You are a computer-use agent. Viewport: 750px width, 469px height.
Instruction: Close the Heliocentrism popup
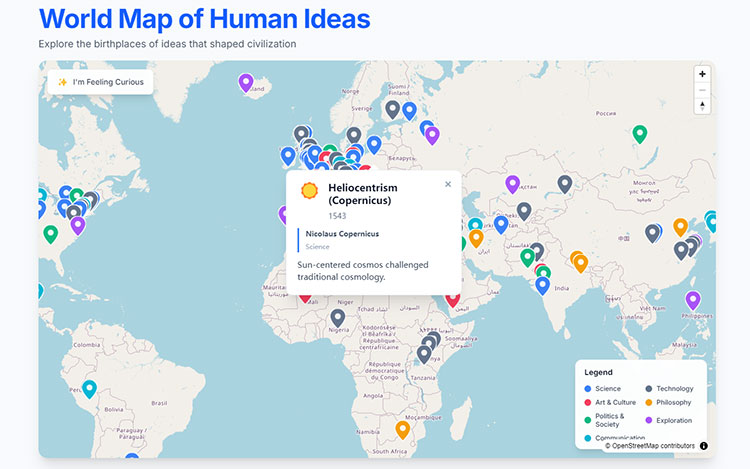448,184
